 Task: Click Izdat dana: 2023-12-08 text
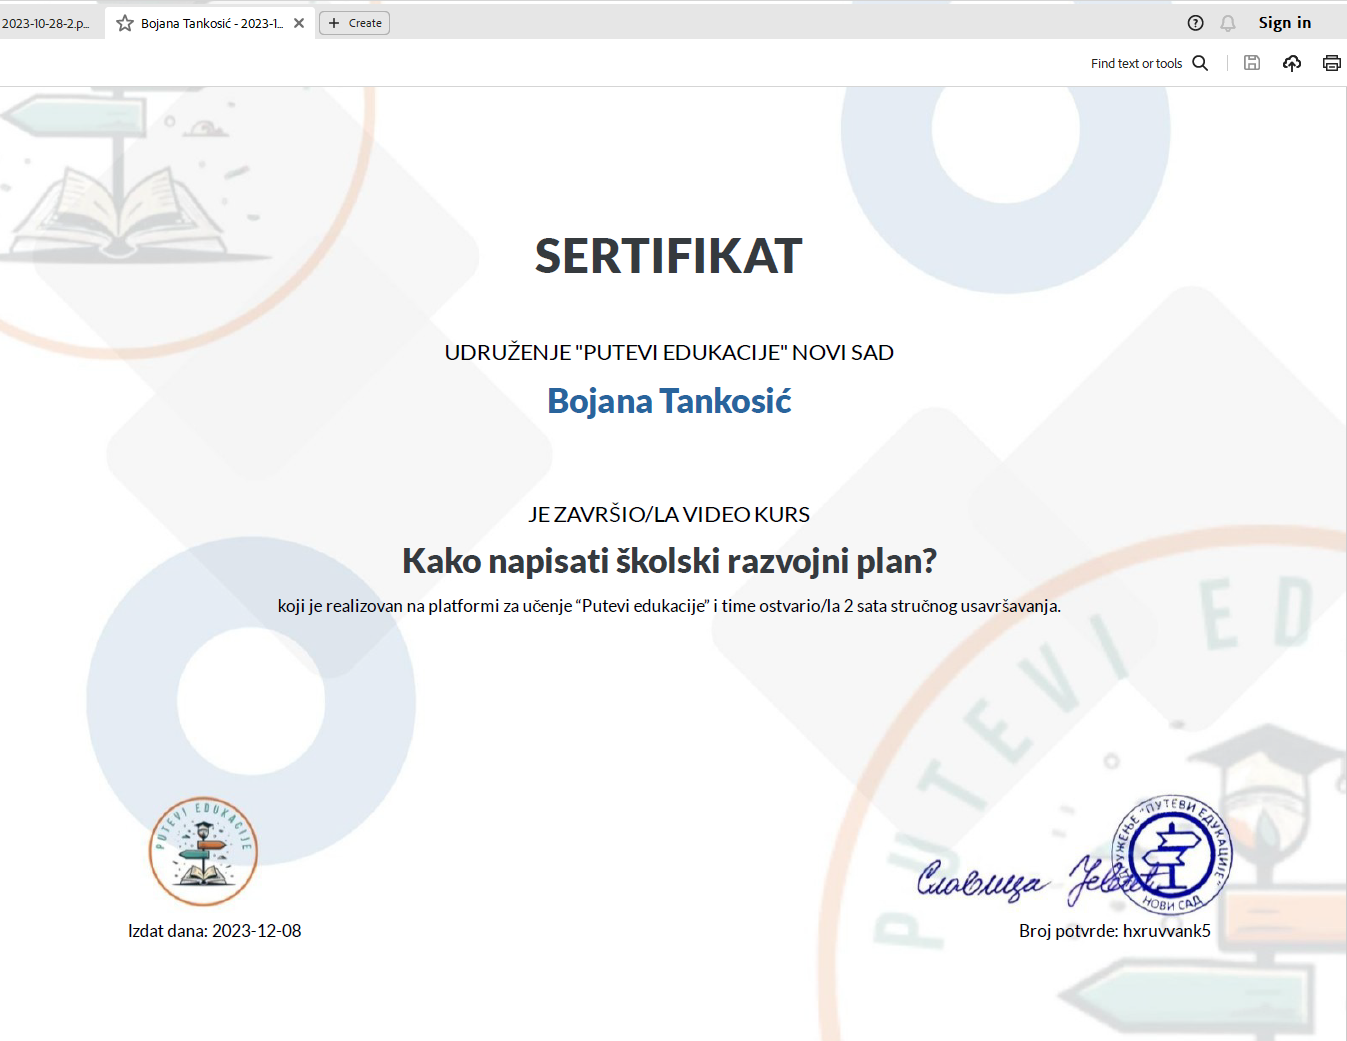[215, 931]
